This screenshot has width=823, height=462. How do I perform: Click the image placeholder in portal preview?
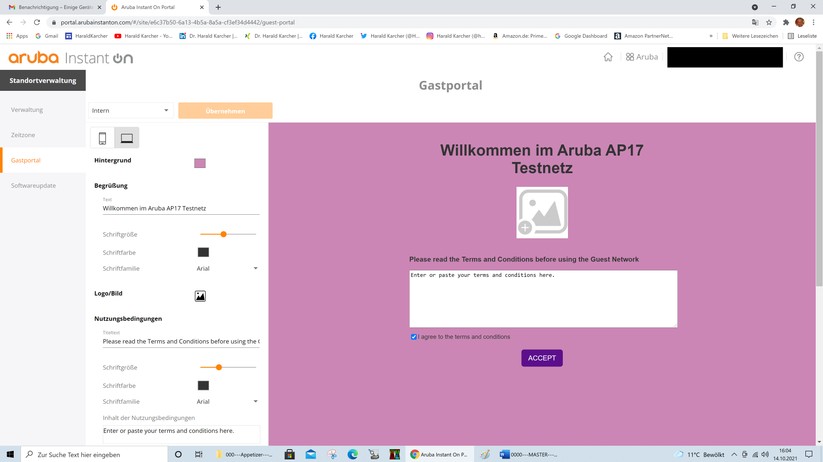542,213
